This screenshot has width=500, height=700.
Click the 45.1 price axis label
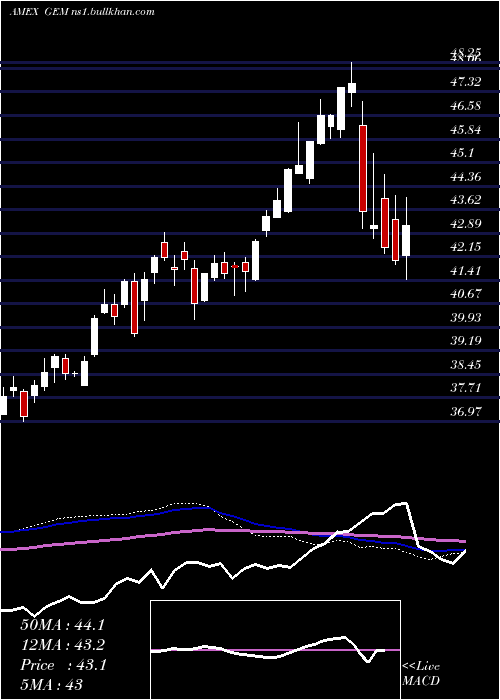[x=463, y=153]
